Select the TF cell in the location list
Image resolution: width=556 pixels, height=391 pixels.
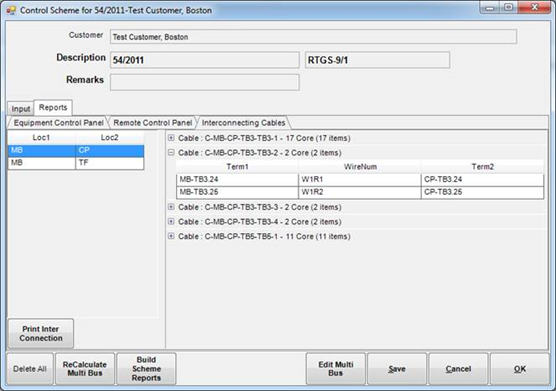[110, 163]
